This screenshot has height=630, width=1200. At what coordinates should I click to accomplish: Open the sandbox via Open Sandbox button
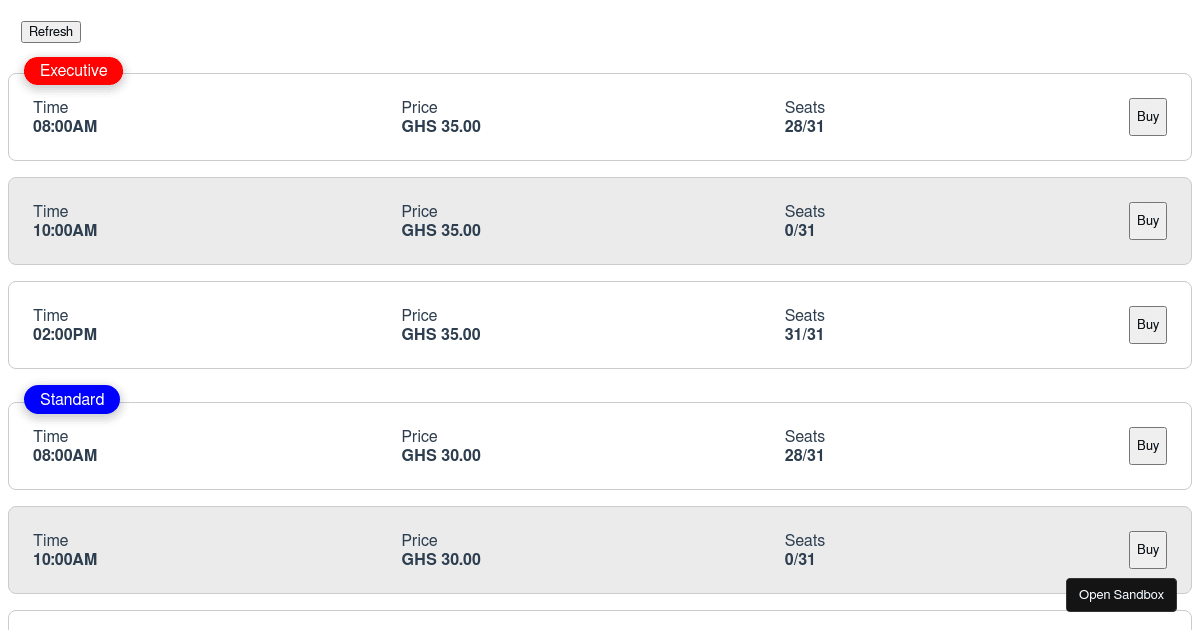pyautogui.click(x=1121, y=595)
